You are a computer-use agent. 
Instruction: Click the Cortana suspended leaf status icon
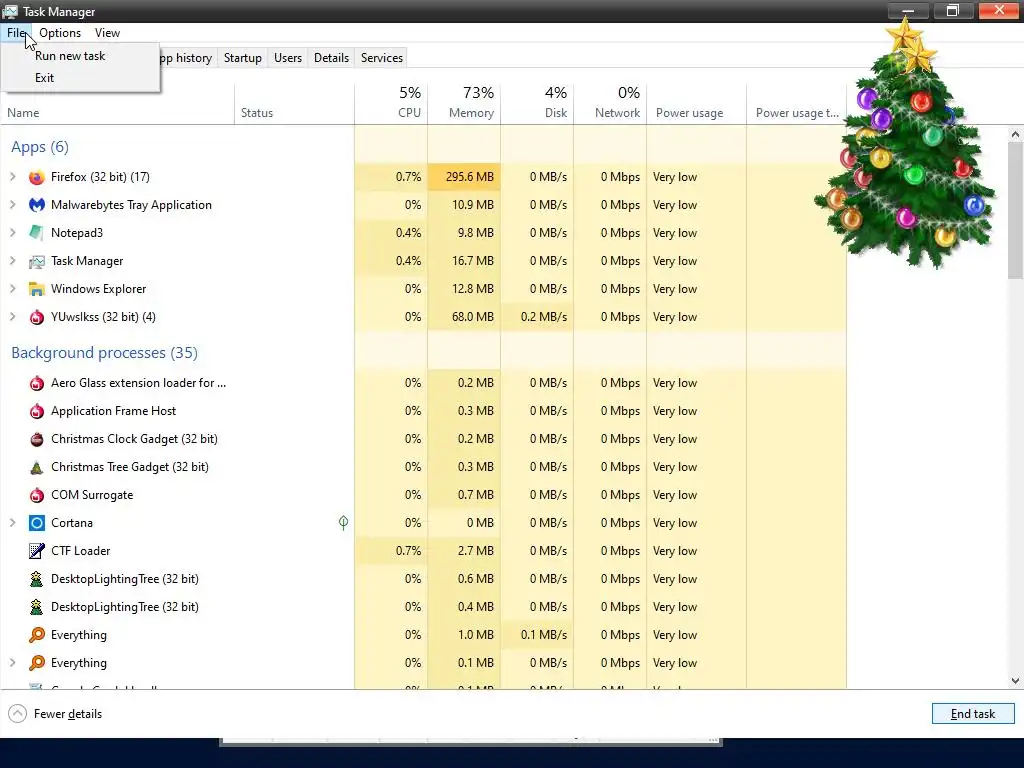pyautogui.click(x=343, y=522)
